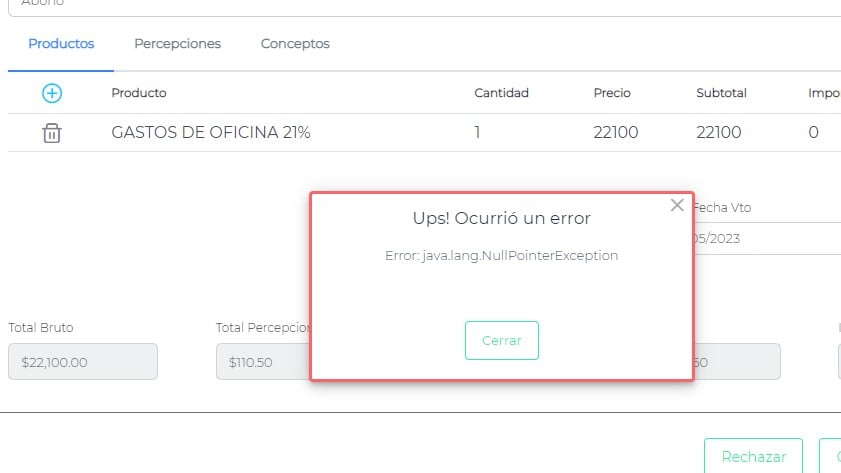Click the Producto column header
Viewport: 841px width, 473px height.
139,93
